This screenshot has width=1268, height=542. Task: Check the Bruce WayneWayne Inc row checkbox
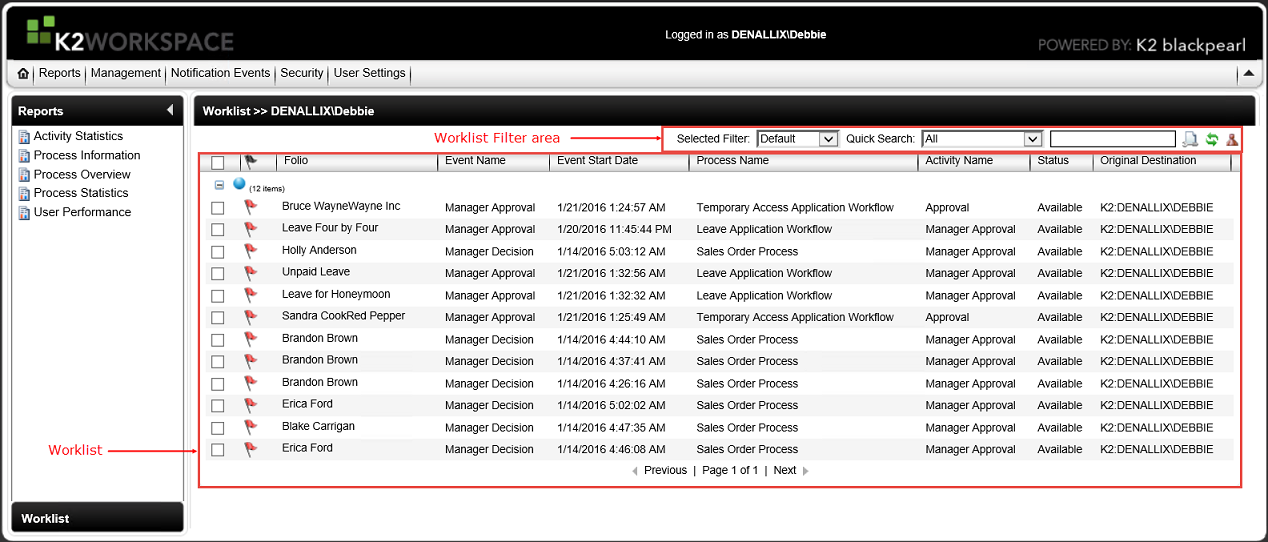218,208
